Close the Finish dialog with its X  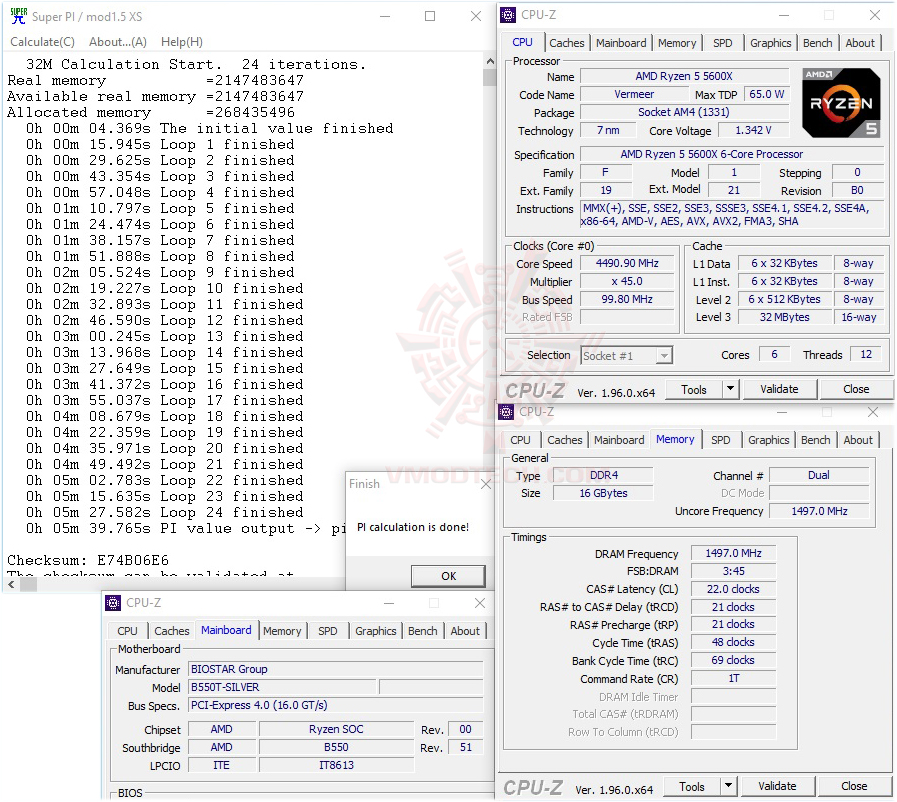[x=486, y=484]
